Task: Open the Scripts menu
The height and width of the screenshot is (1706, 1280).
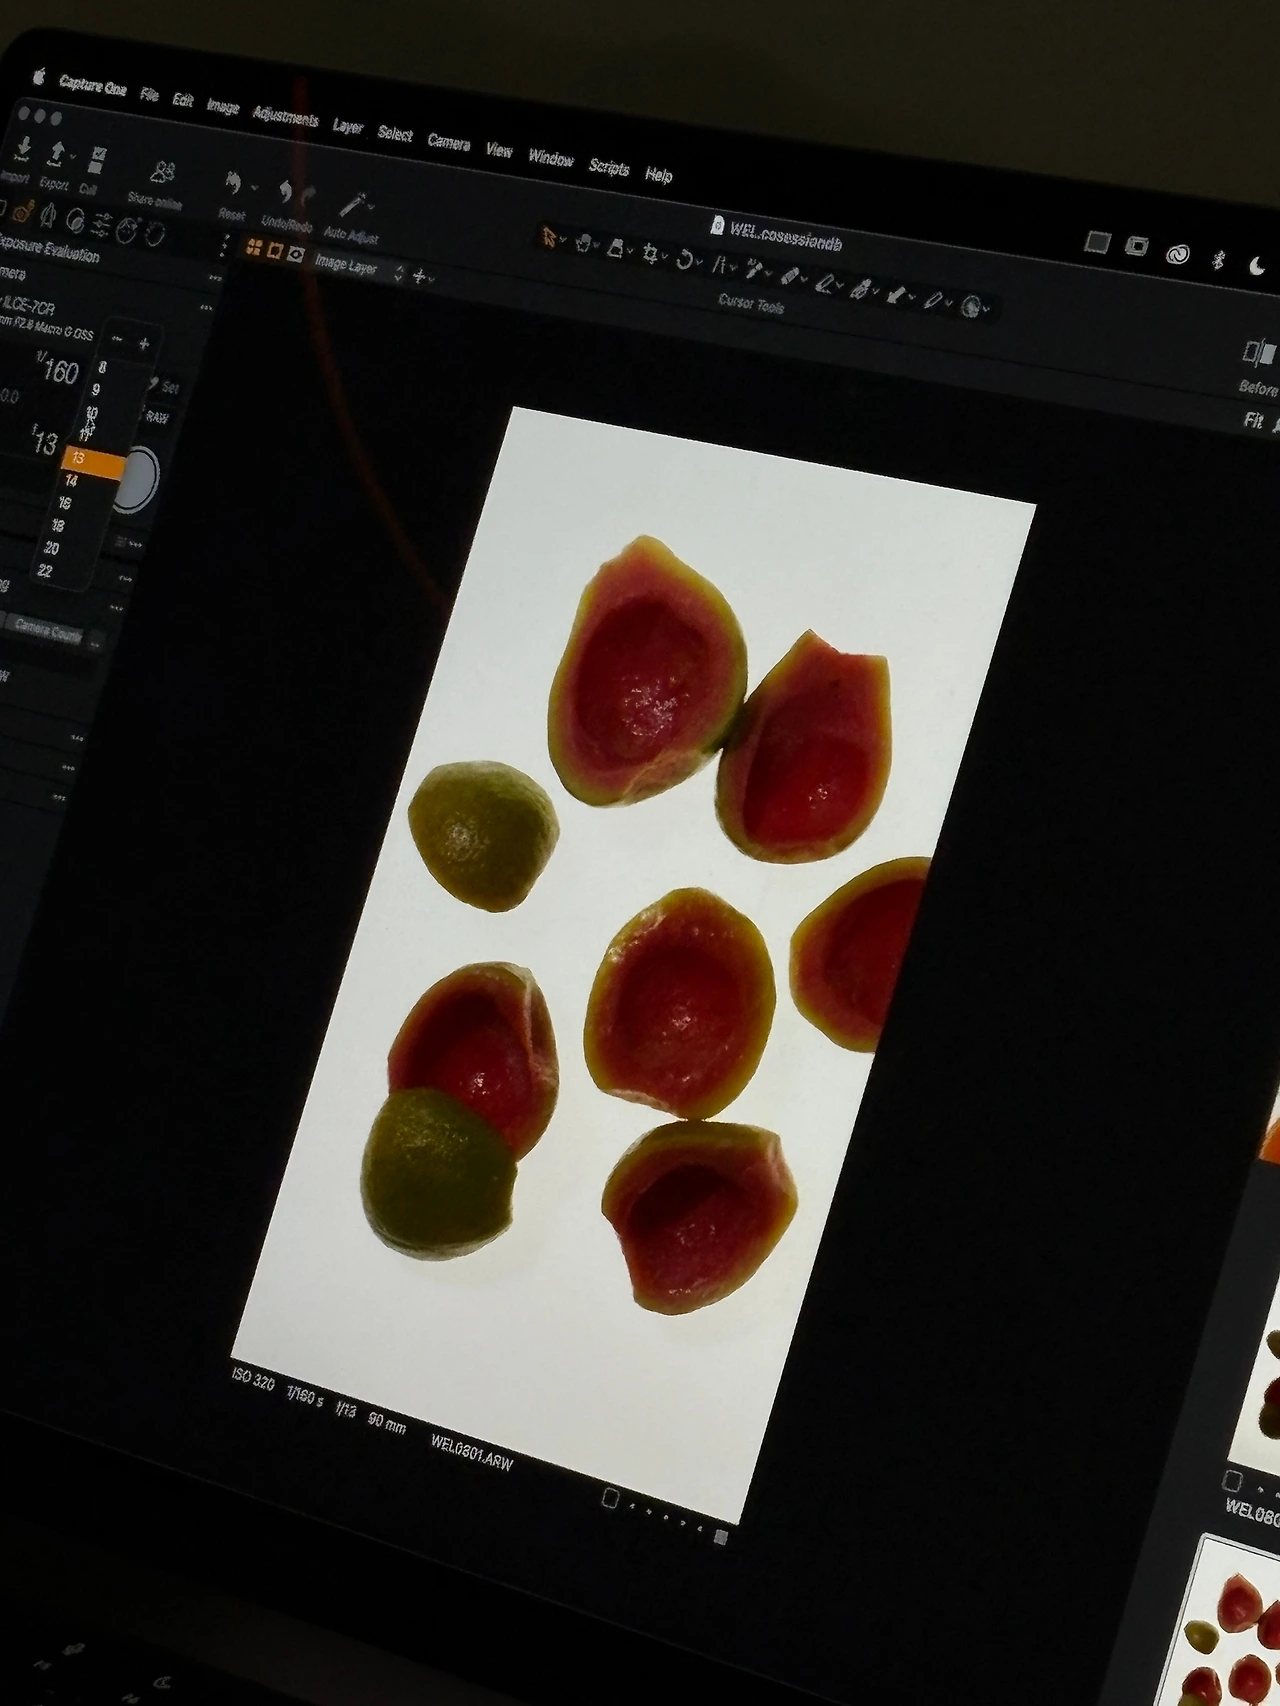Action: click(609, 167)
